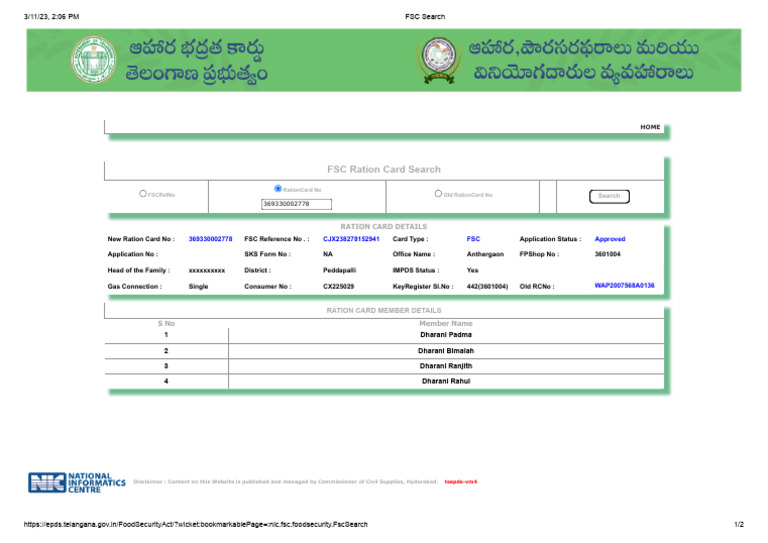Click head of family xxxxxxxxxx value
This screenshot has width=768, height=543.
(207, 270)
